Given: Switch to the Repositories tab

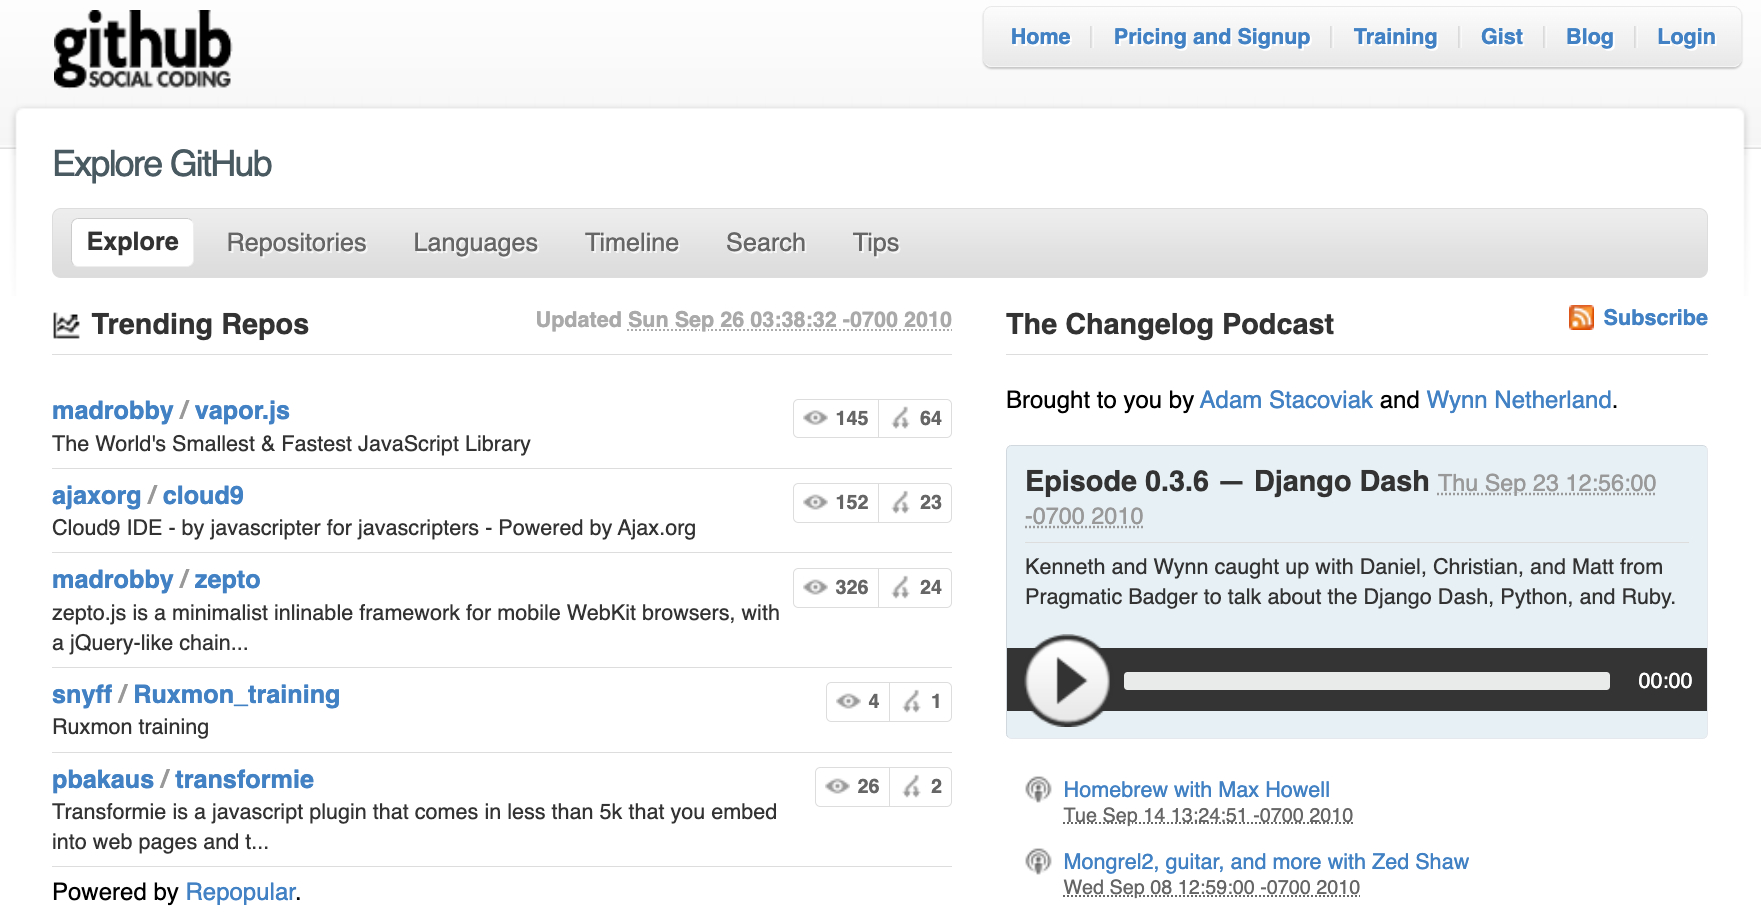Looking at the screenshot, I should pyautogui.click(x=296, y=243).
